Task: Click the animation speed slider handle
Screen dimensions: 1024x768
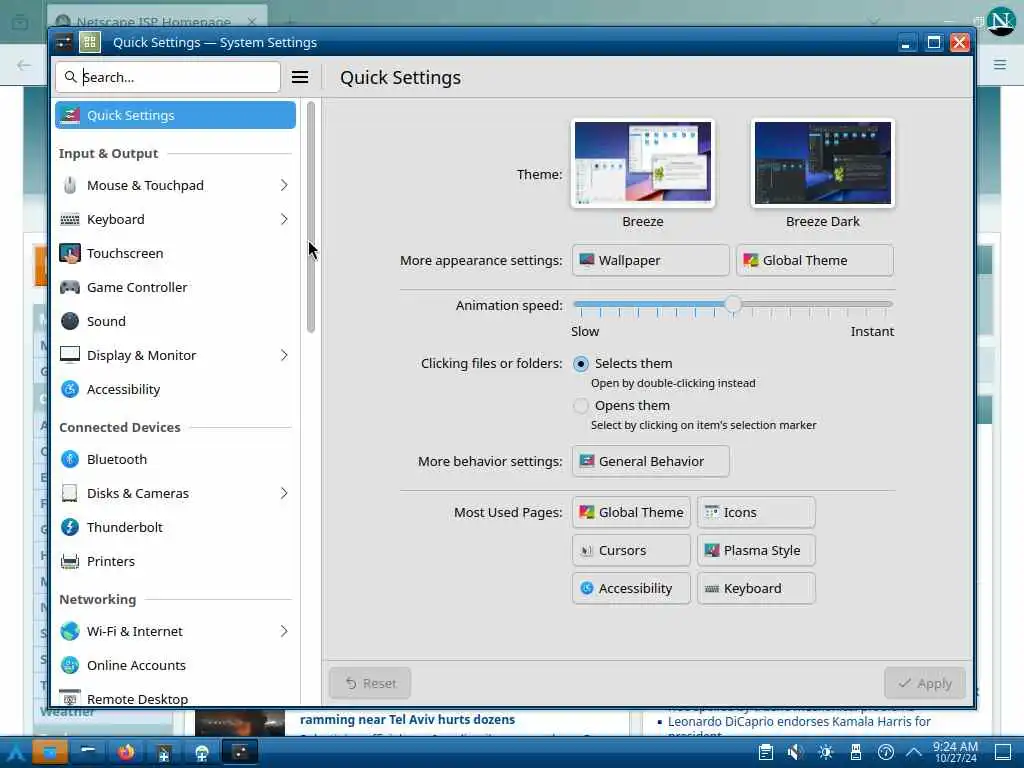Action: click(x=733, y=304)
